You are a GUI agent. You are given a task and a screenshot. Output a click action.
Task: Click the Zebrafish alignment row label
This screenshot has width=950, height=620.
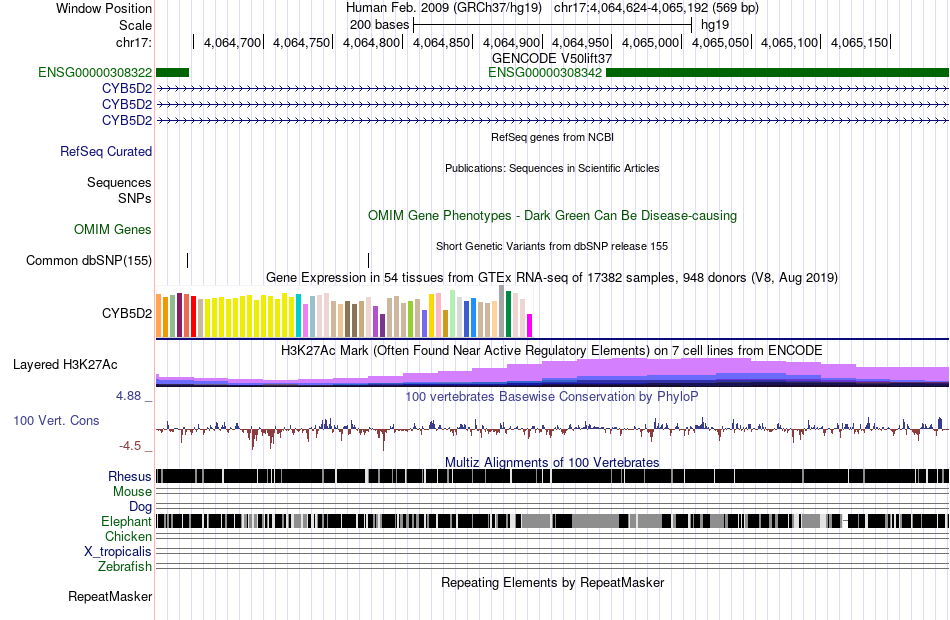point(125,566)
